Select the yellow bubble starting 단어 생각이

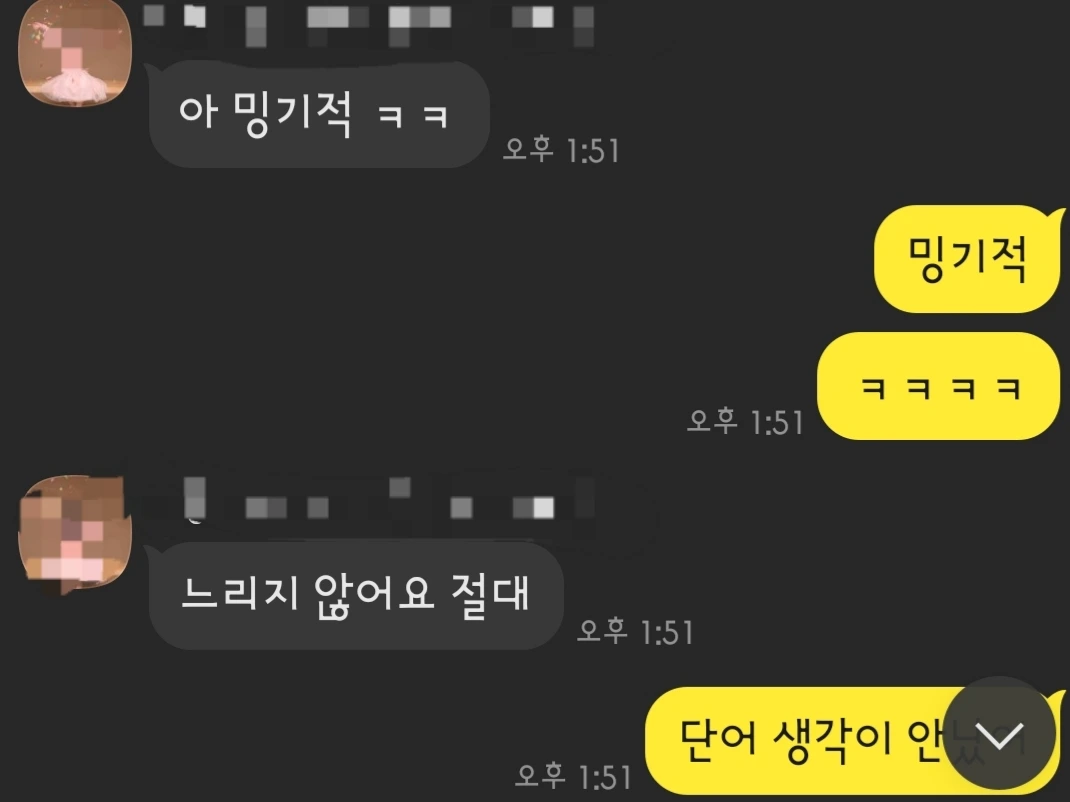pyautogui.click(x=854, y=740)
